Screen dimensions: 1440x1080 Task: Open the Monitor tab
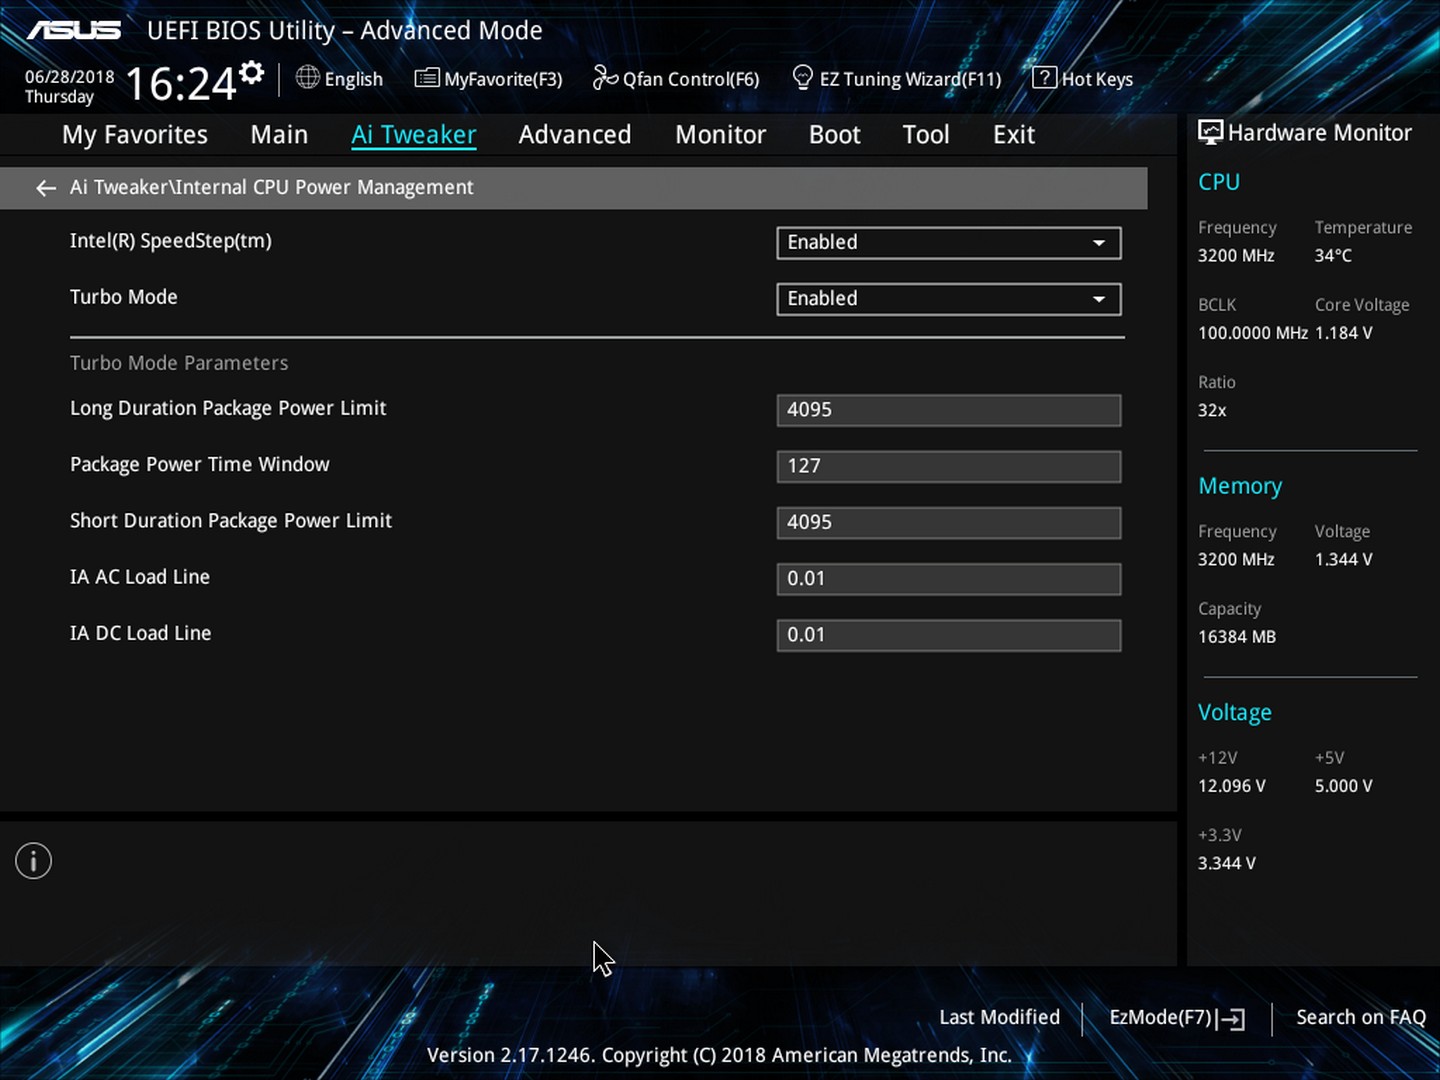point(721,135)
